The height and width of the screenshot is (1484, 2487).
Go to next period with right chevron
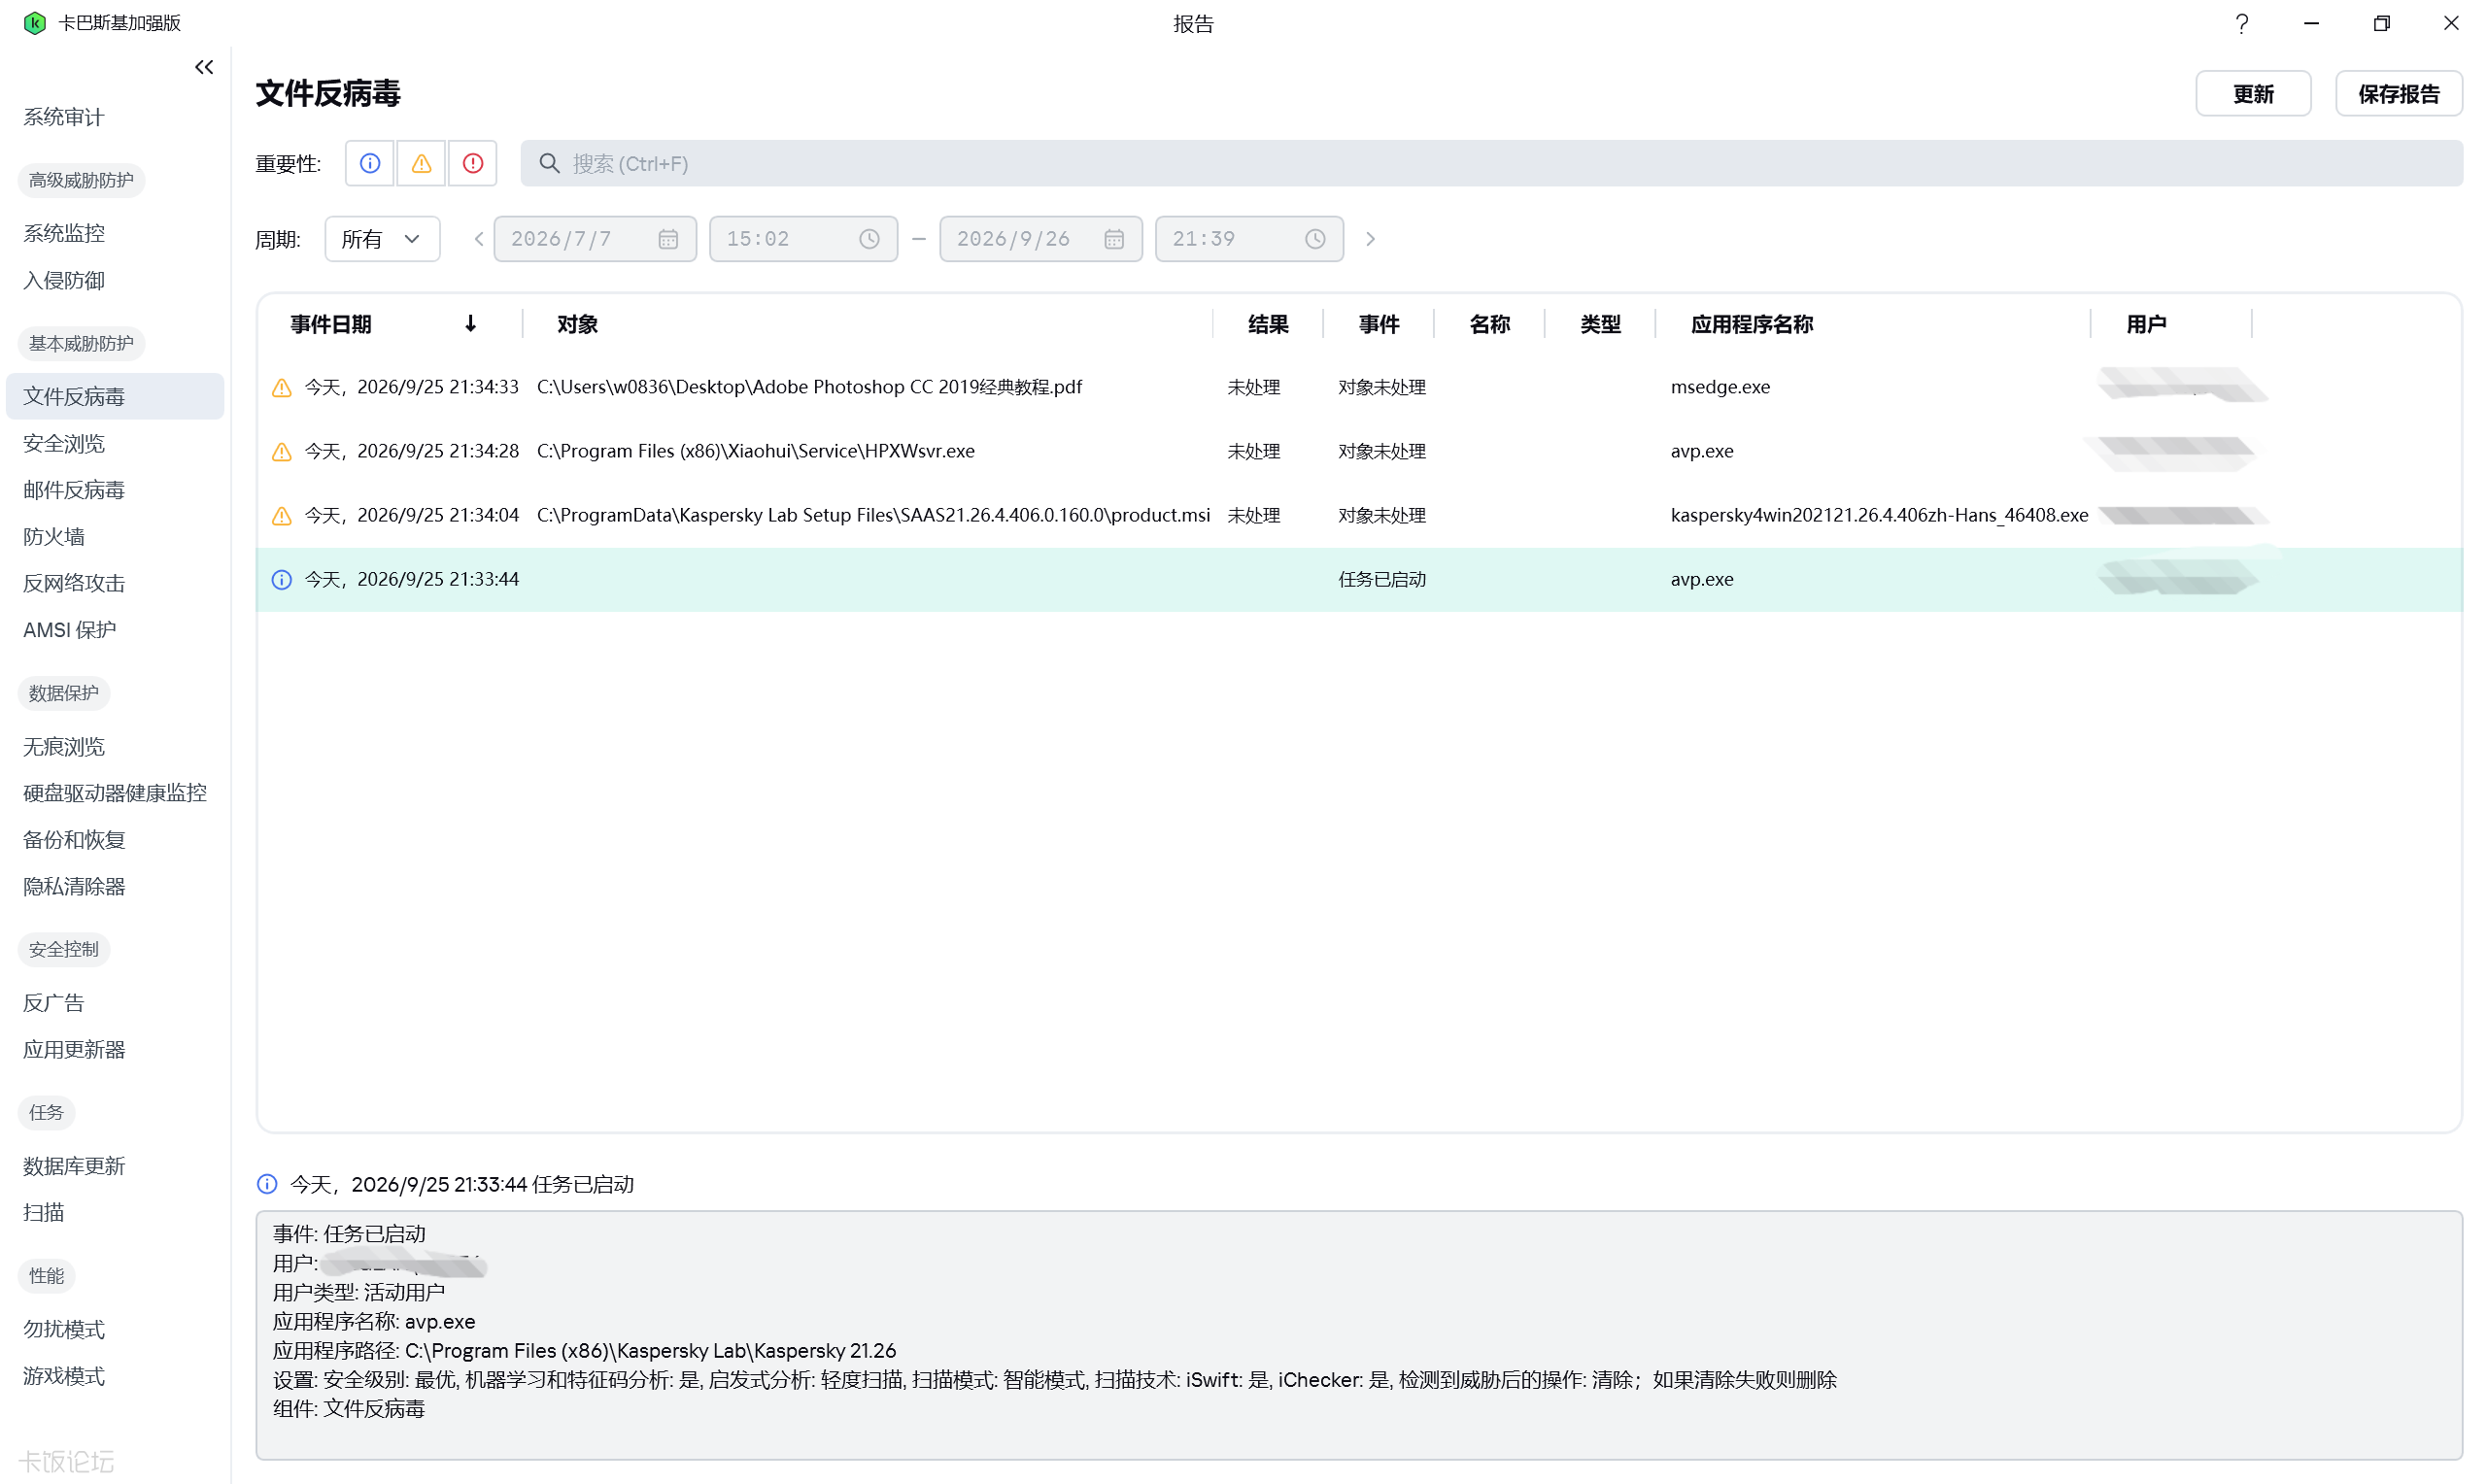(1370, 239)
